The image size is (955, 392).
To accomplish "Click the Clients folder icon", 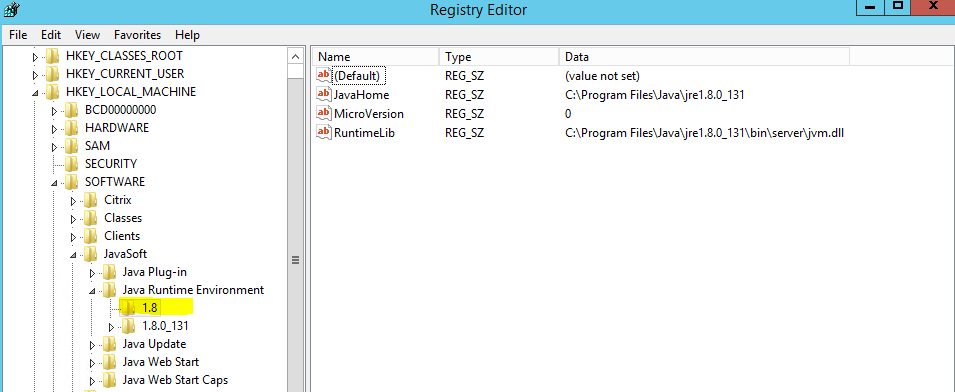I will 91,236.
